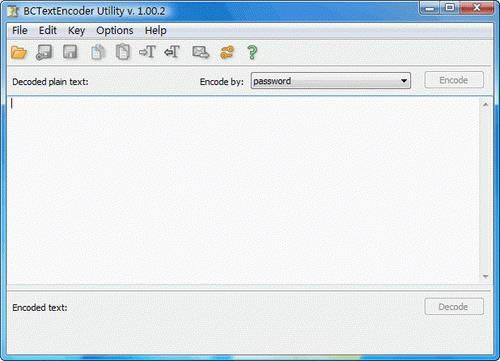Open the File menu
The height and width of the screenshot is (361, 500).
[20, 30]
